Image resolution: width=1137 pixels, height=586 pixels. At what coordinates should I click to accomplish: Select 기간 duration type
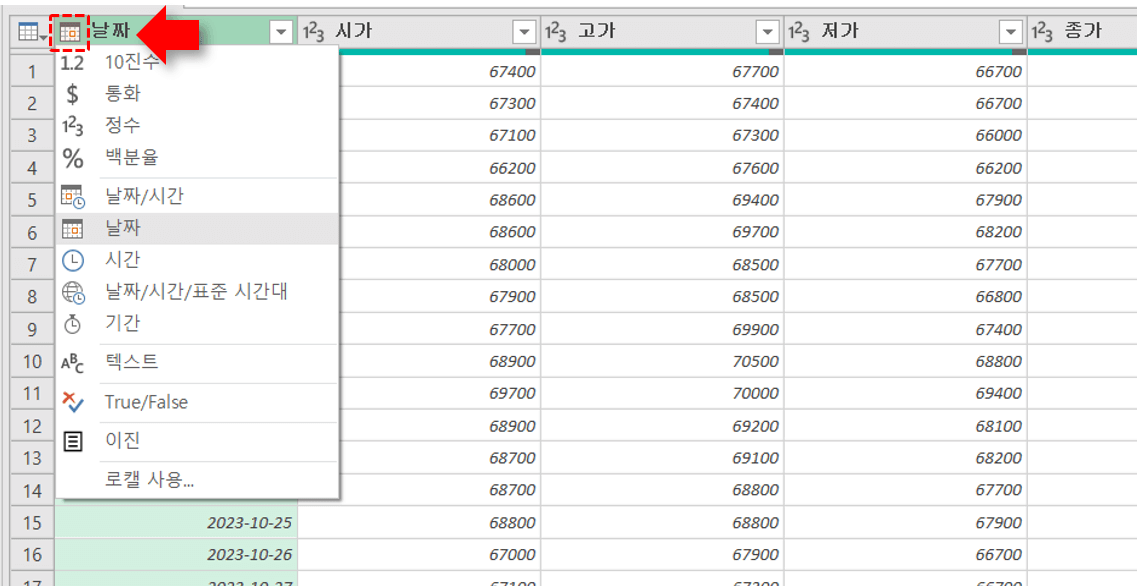197,323
